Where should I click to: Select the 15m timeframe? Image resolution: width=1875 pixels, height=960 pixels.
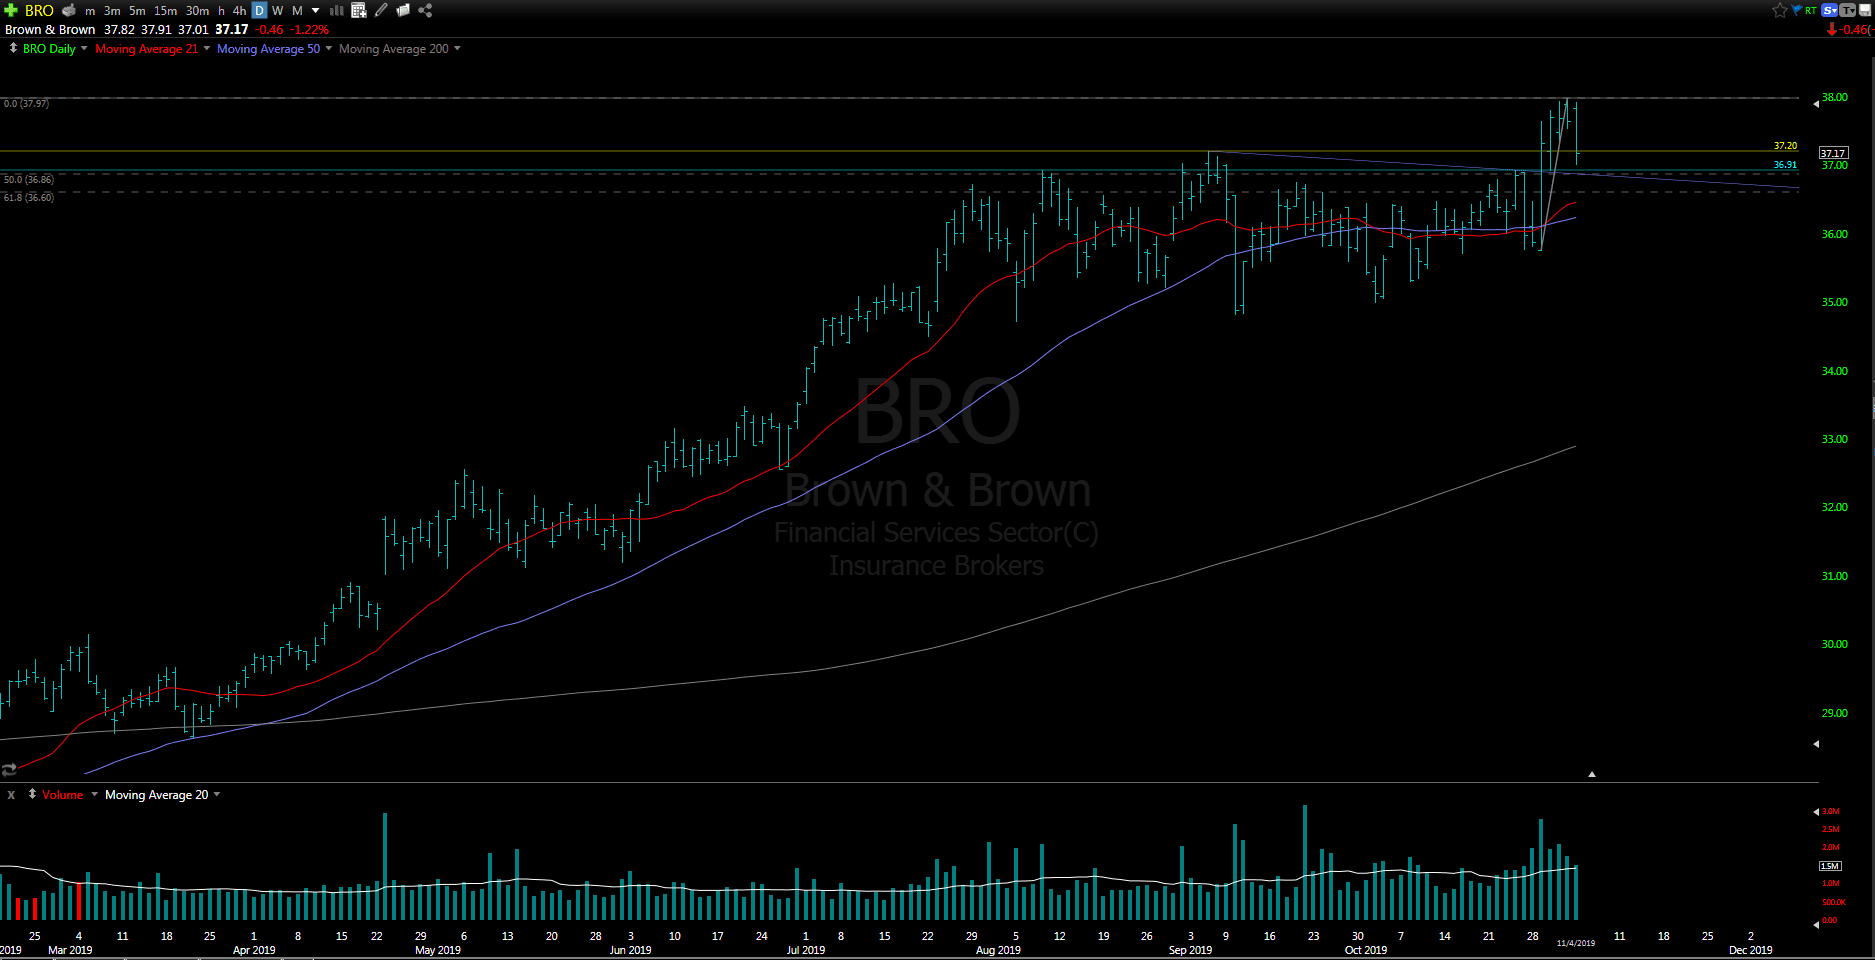pyautogui.click(x=165, y=11)
